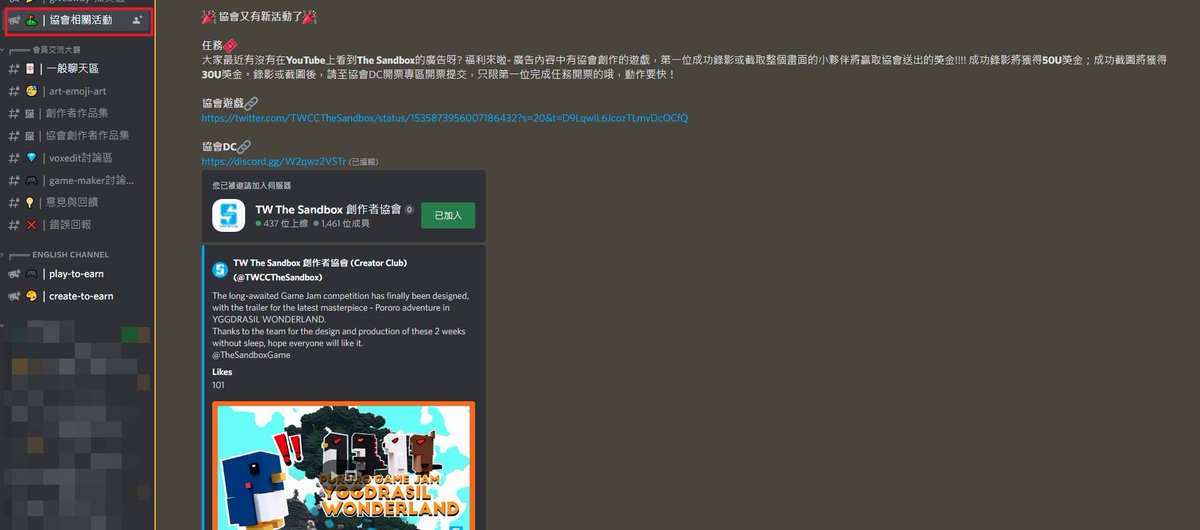Screen dimensions: 1200x530
Task: Open embed author TW The Sandbox 創作者協會 (Creator Club)
Action: coord(320,269)
